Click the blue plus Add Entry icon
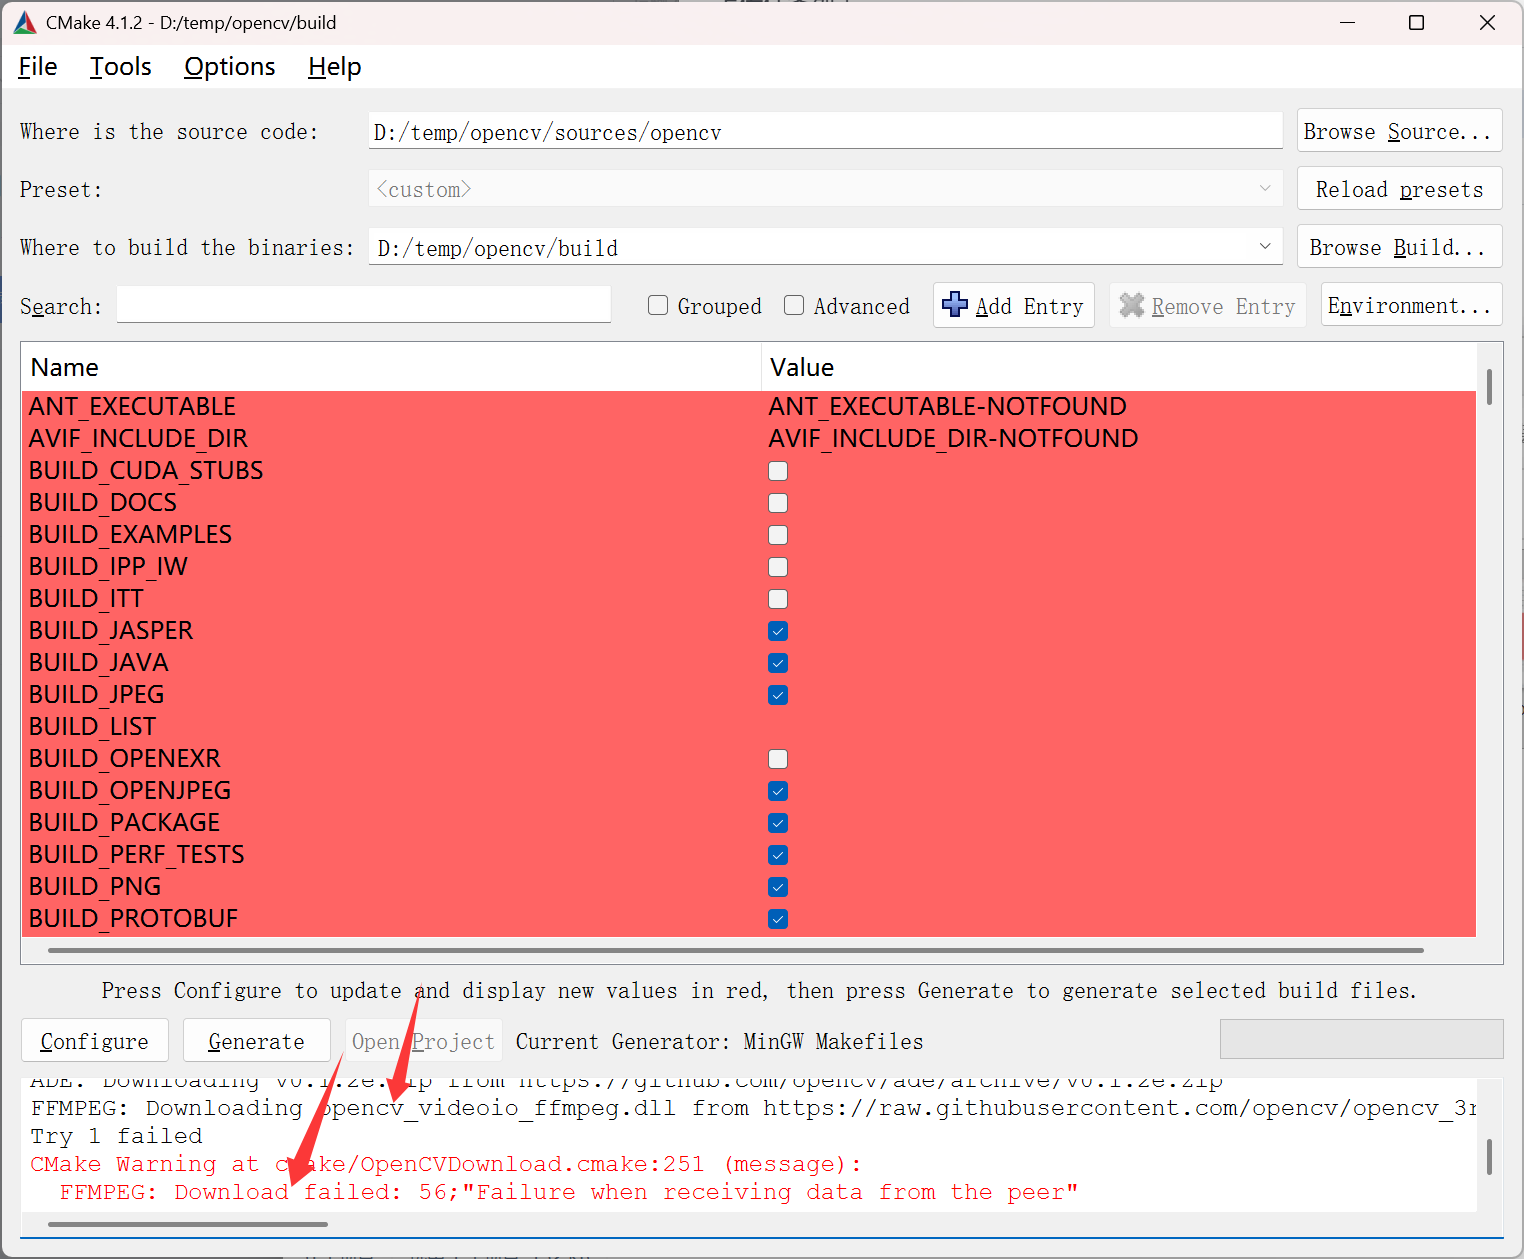This screenshot has height=1259, width=1524. point(955,305)
